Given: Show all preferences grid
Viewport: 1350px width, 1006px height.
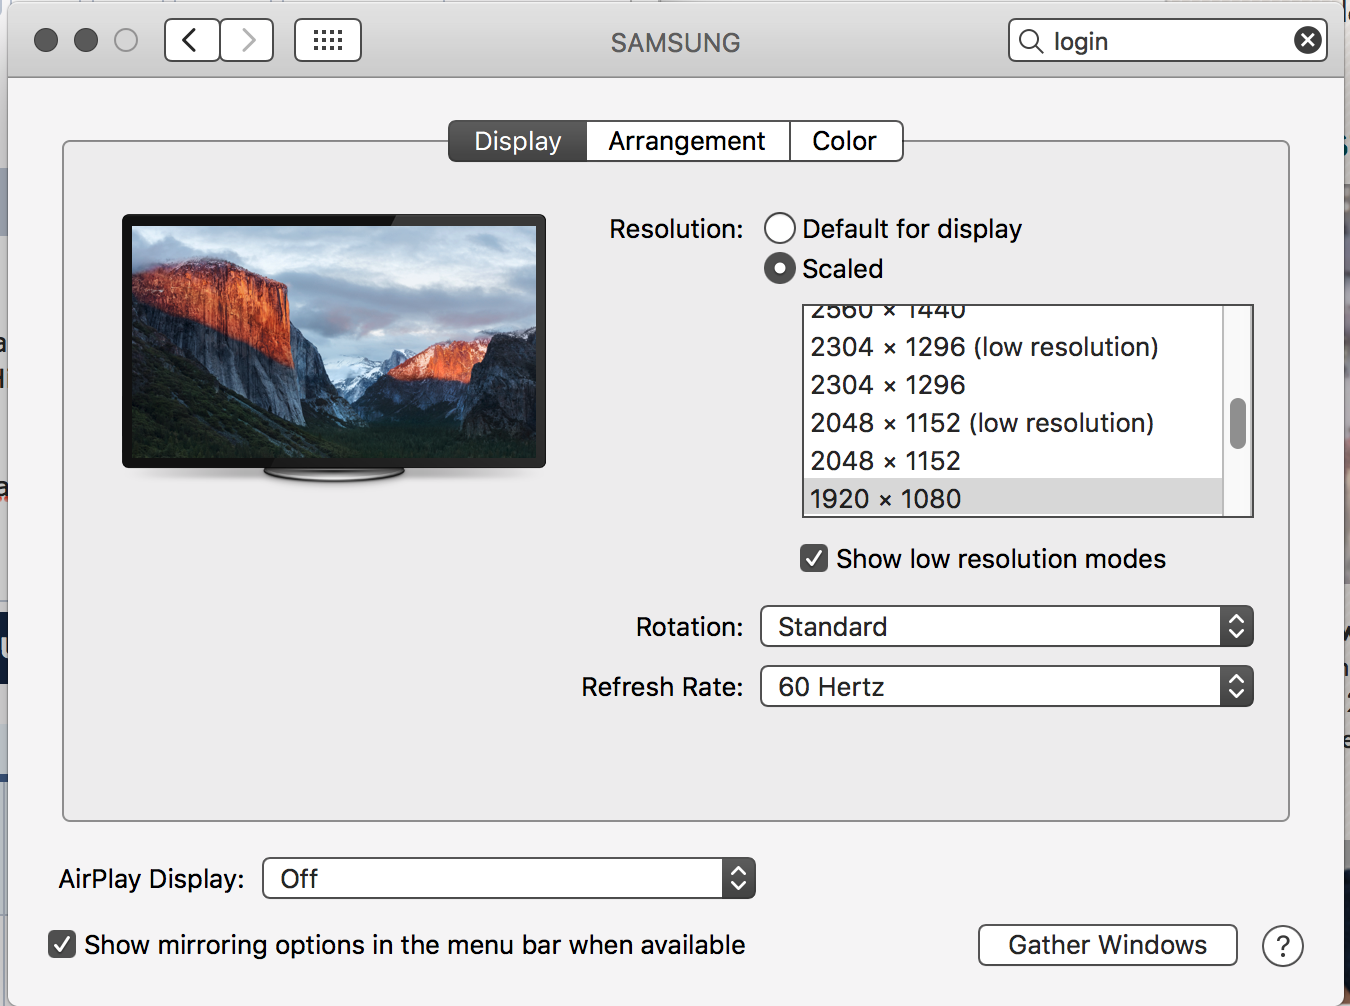Looking at the screenshot, I should 328,41.
